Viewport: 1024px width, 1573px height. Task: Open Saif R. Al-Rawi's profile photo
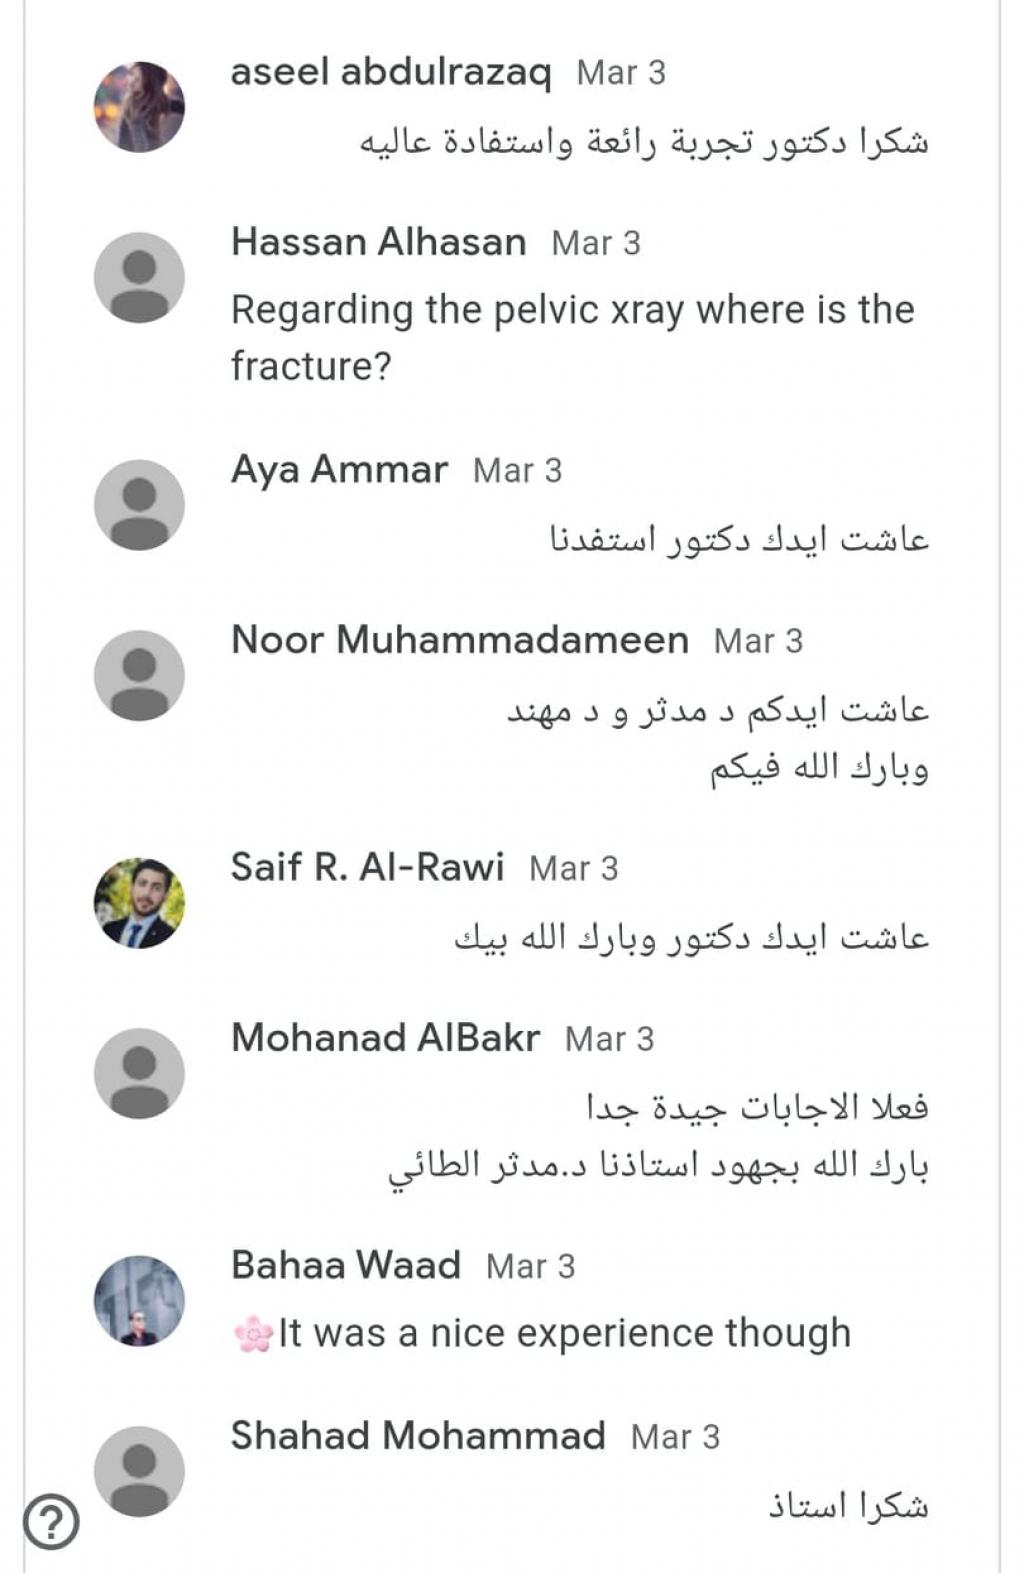click(x=139, y=903)
